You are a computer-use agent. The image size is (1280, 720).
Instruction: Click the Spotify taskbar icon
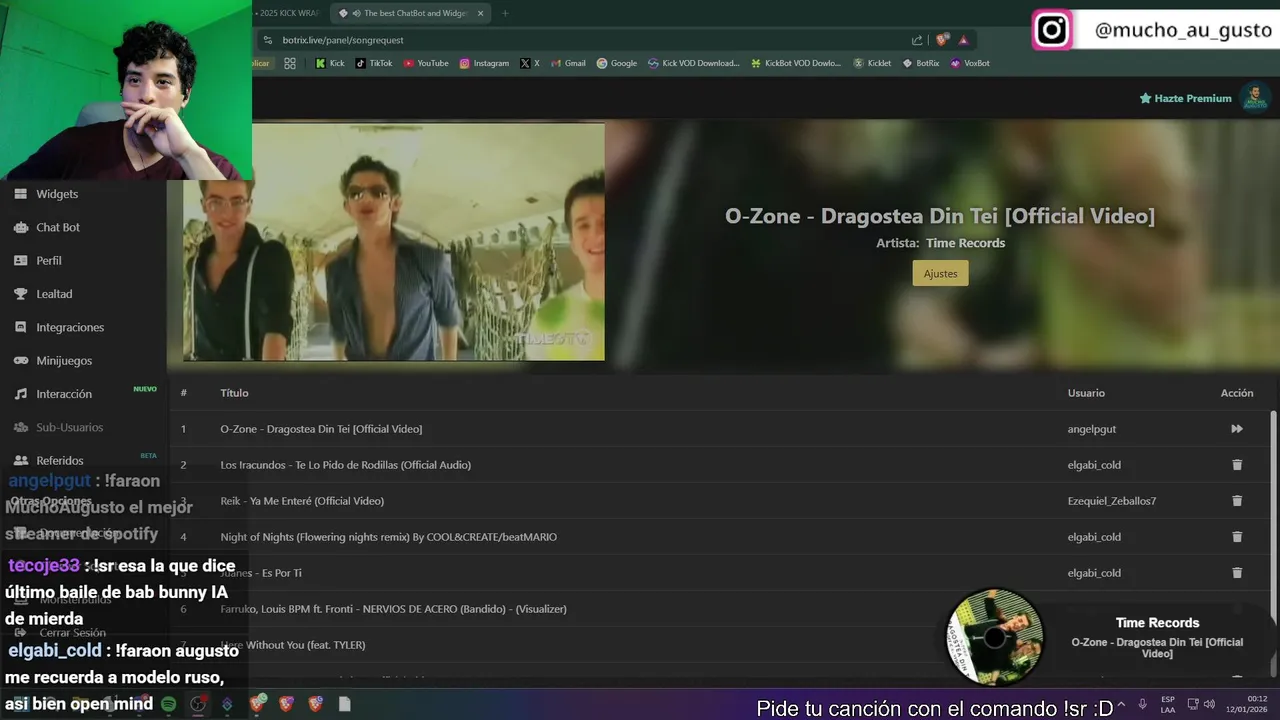click(x=169, y=704)
